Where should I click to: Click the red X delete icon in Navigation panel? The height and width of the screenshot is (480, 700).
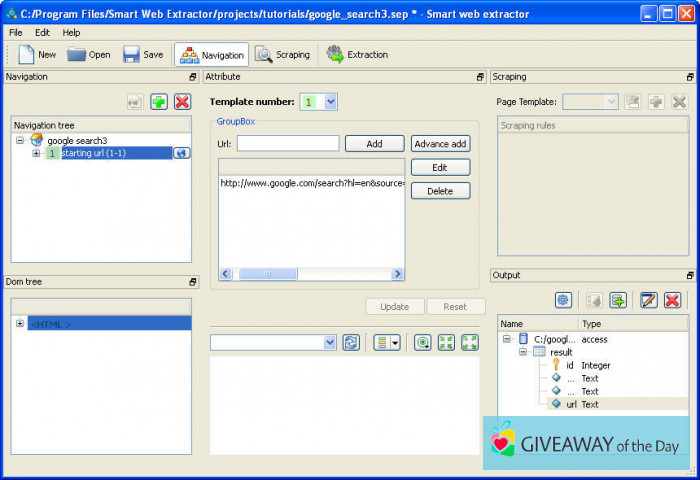182,102
